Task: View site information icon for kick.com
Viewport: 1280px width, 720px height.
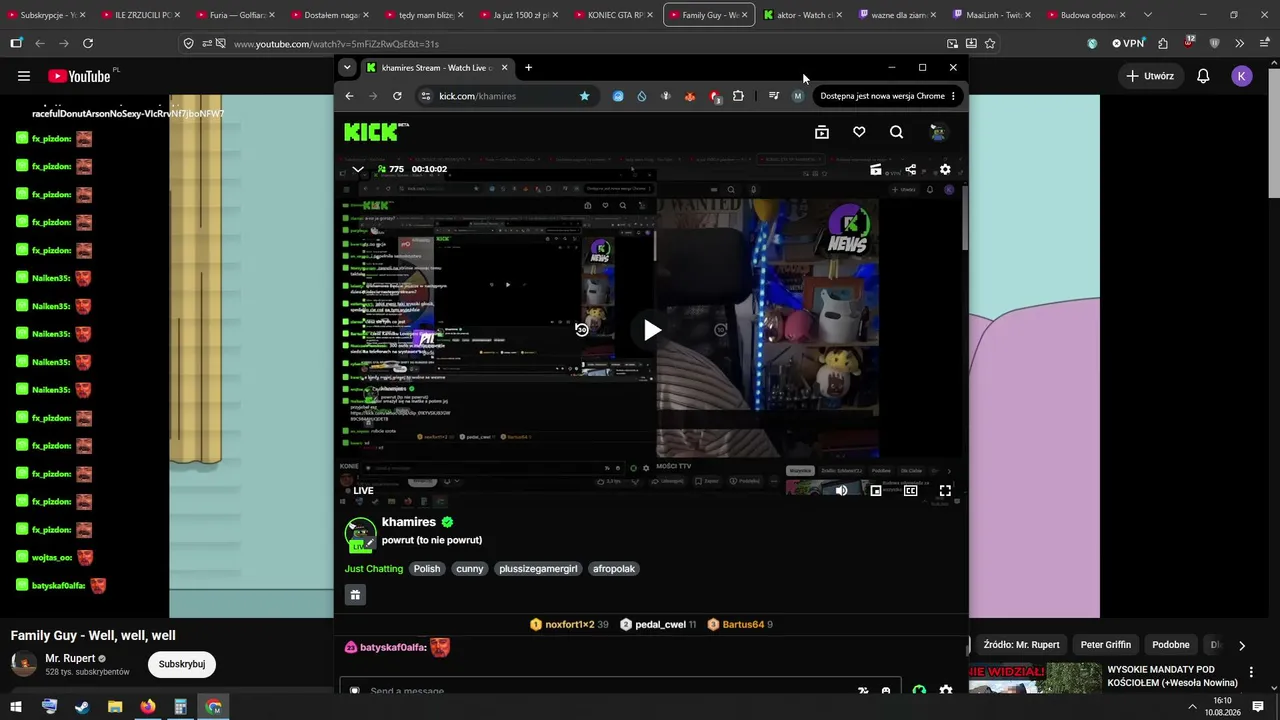Action: (x=425, y=96)
